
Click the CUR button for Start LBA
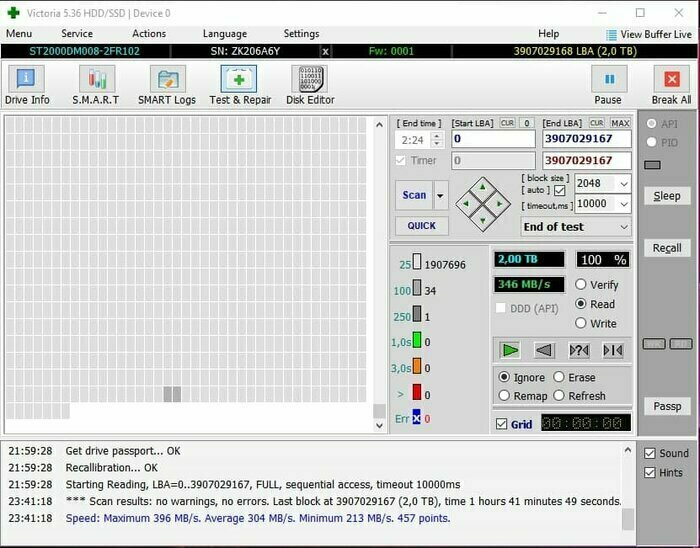pos(507,123)
